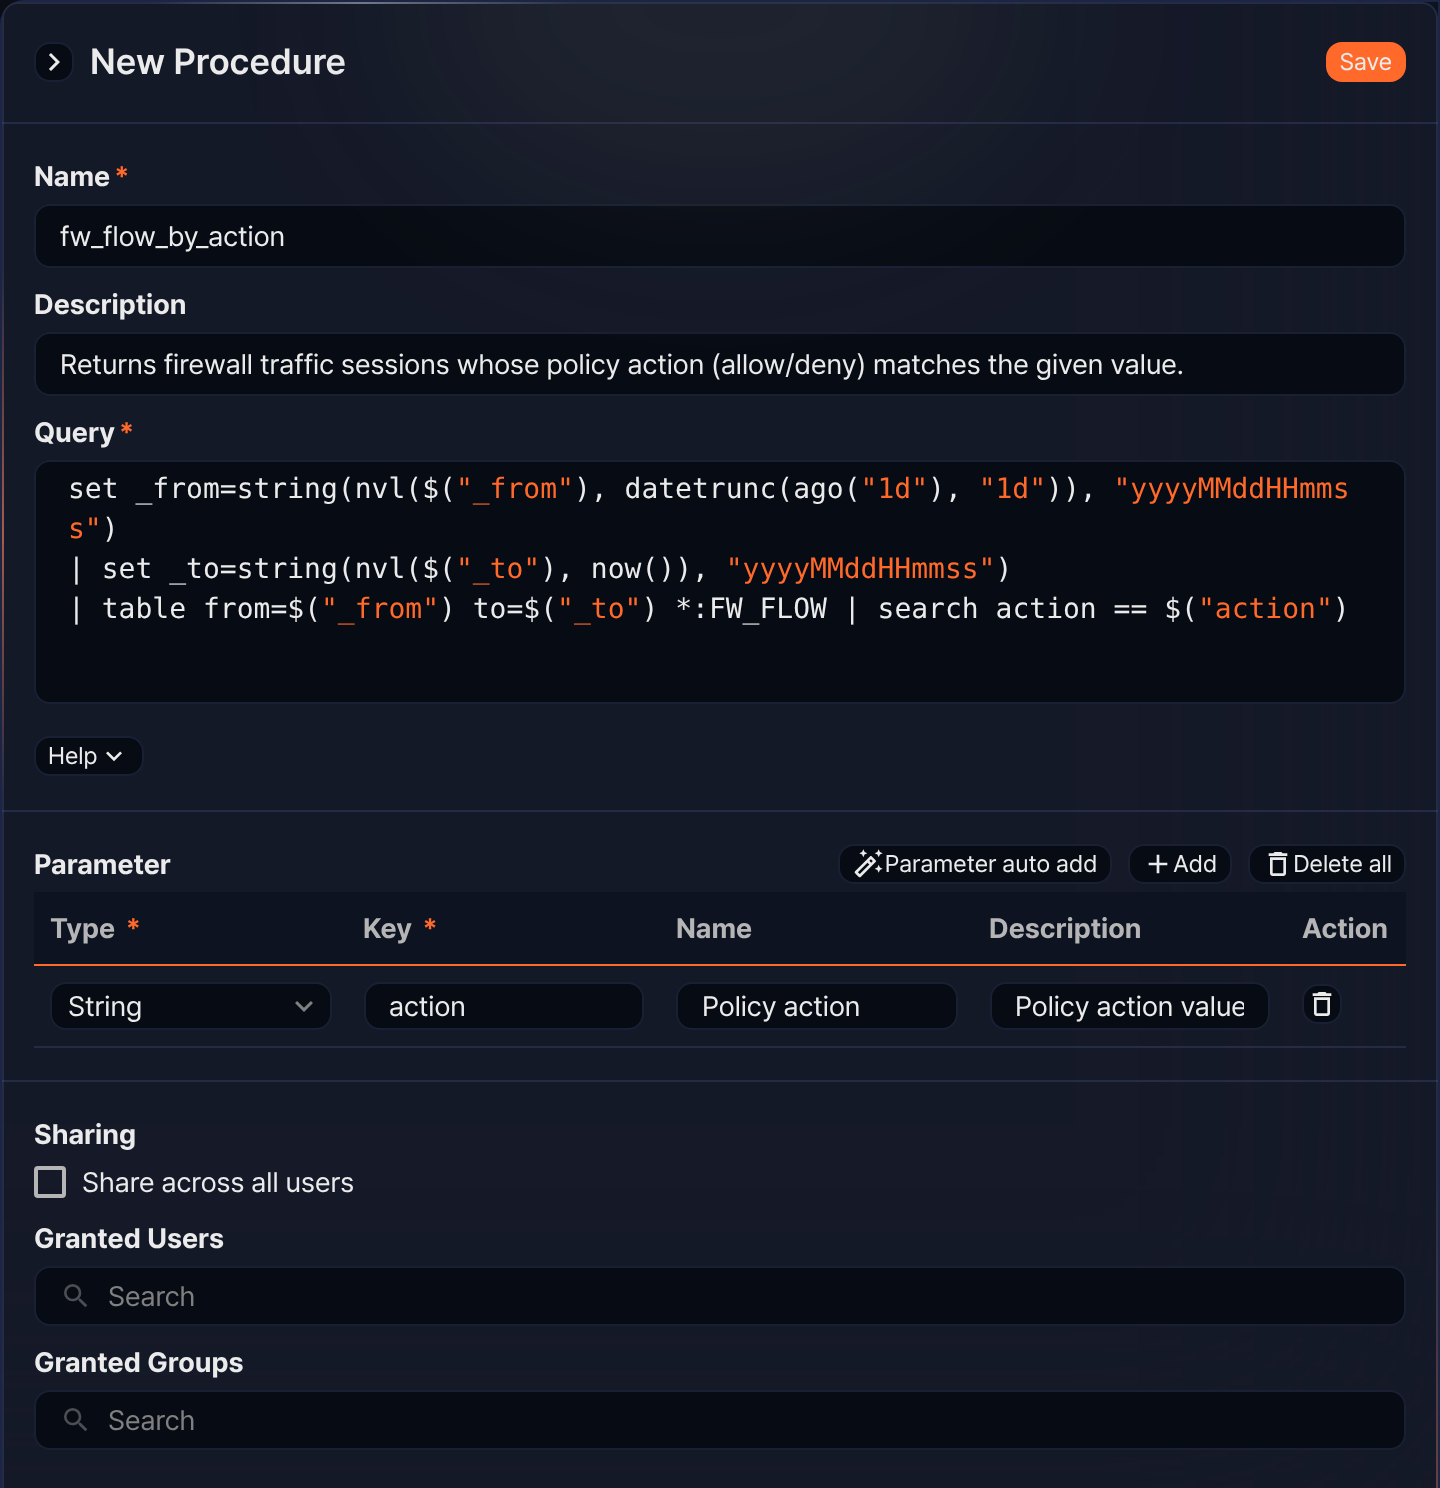The width and height of the screenshot is (1440, 1488).
Task: Expand the Help dropdown
Action: [88, 756]
